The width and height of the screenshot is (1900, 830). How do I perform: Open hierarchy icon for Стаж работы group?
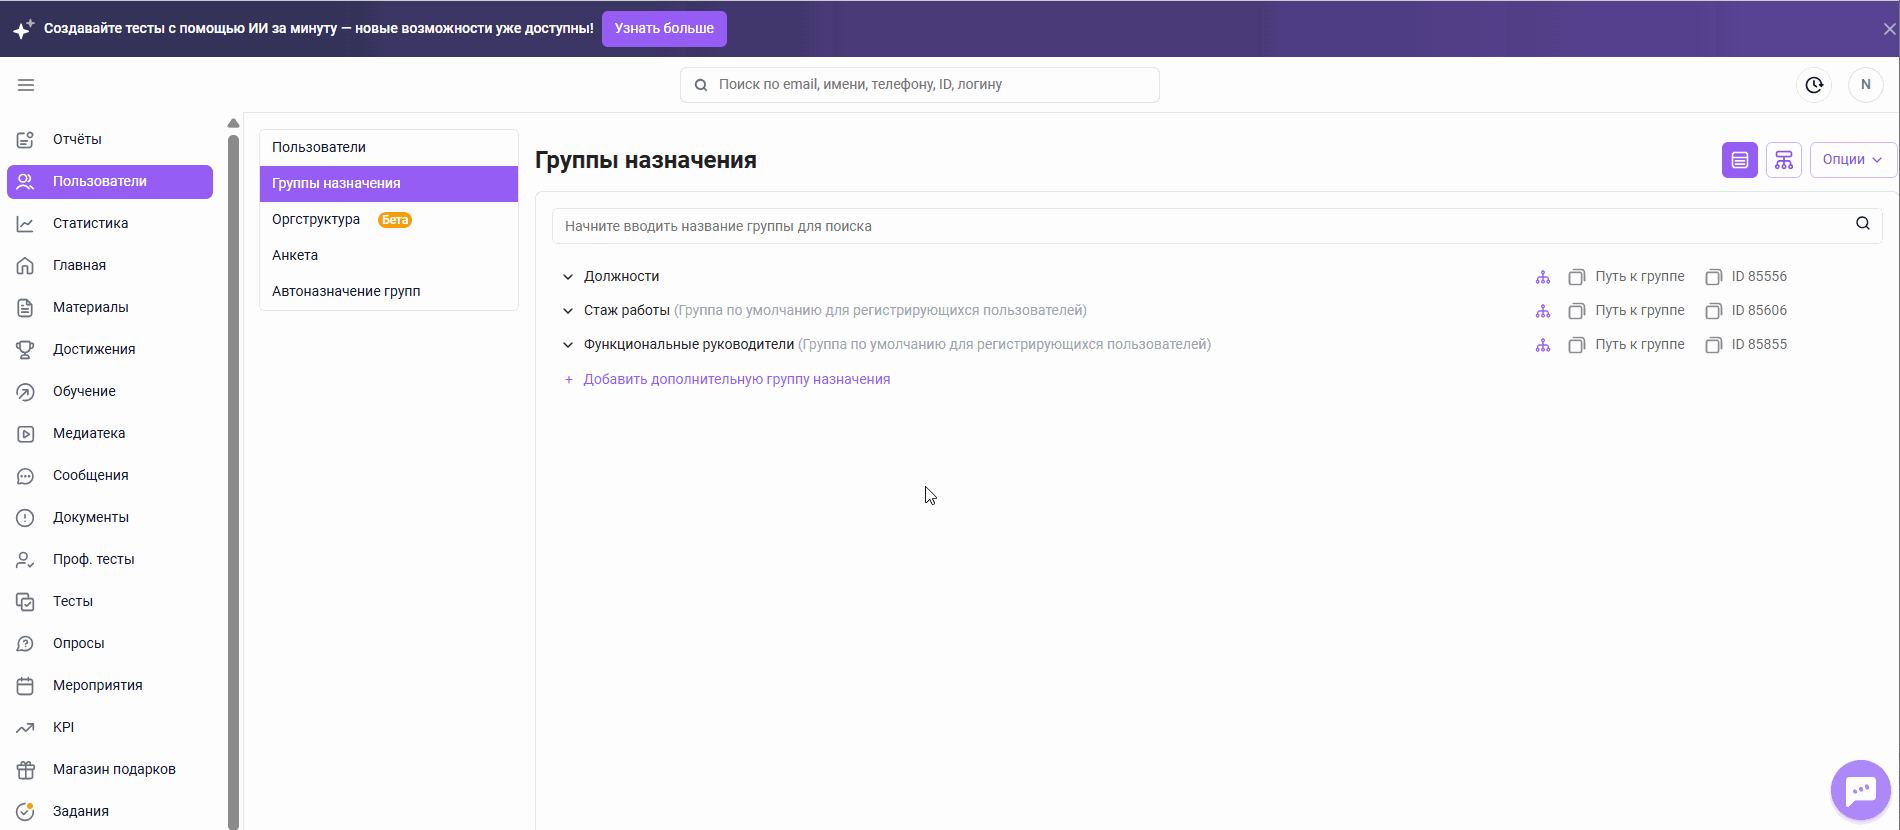click(x=1543, y=311)
